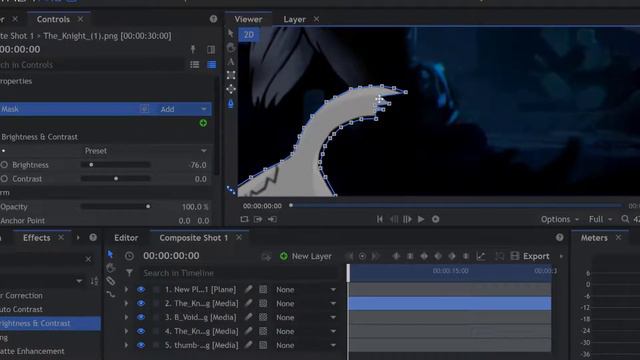Click the green add mask icon

203,123
